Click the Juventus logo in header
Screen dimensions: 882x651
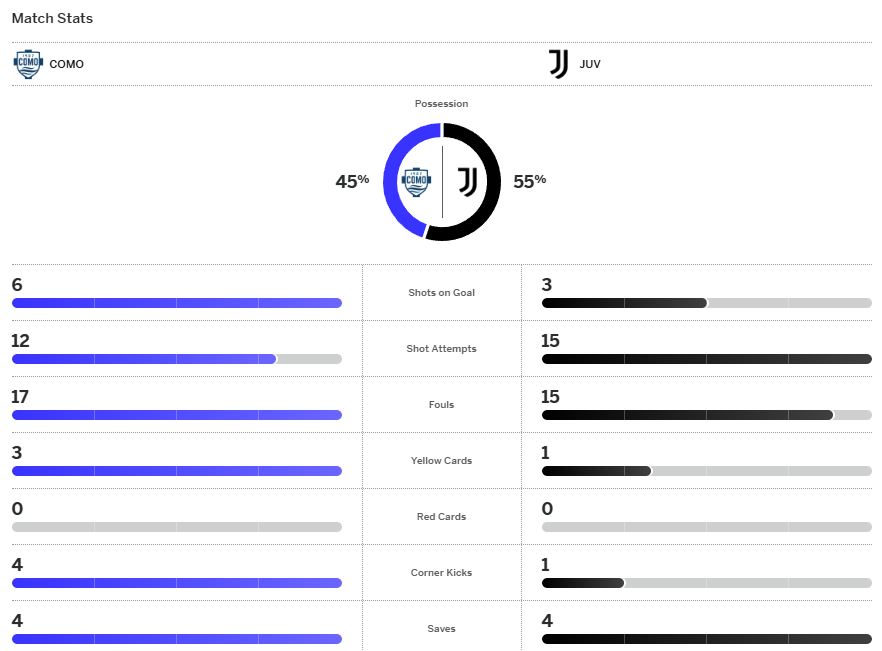(x=559, y=64)
